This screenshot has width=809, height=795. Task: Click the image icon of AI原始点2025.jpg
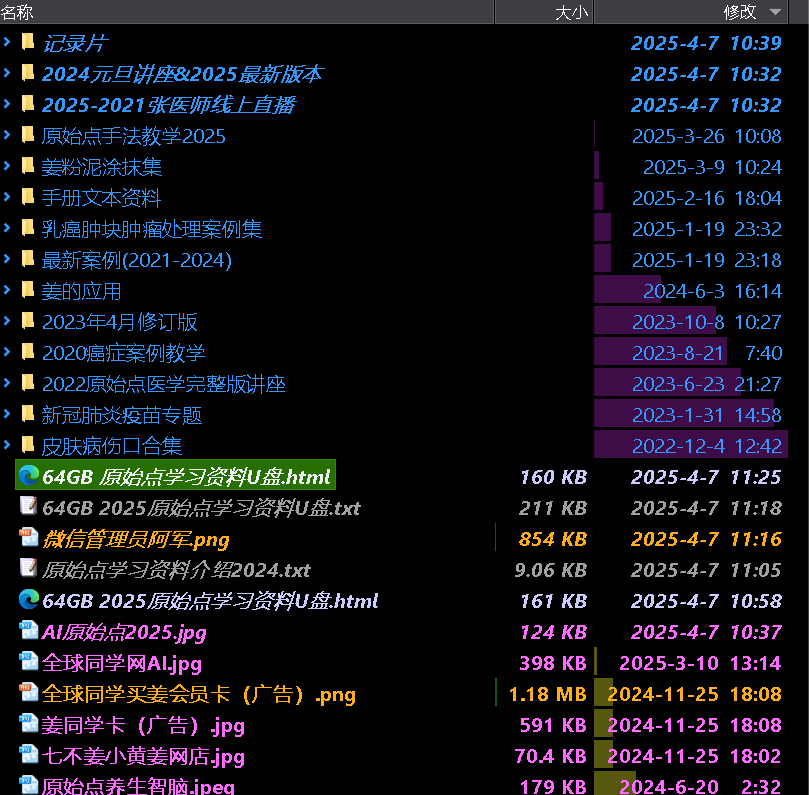(x=29, y=631)
